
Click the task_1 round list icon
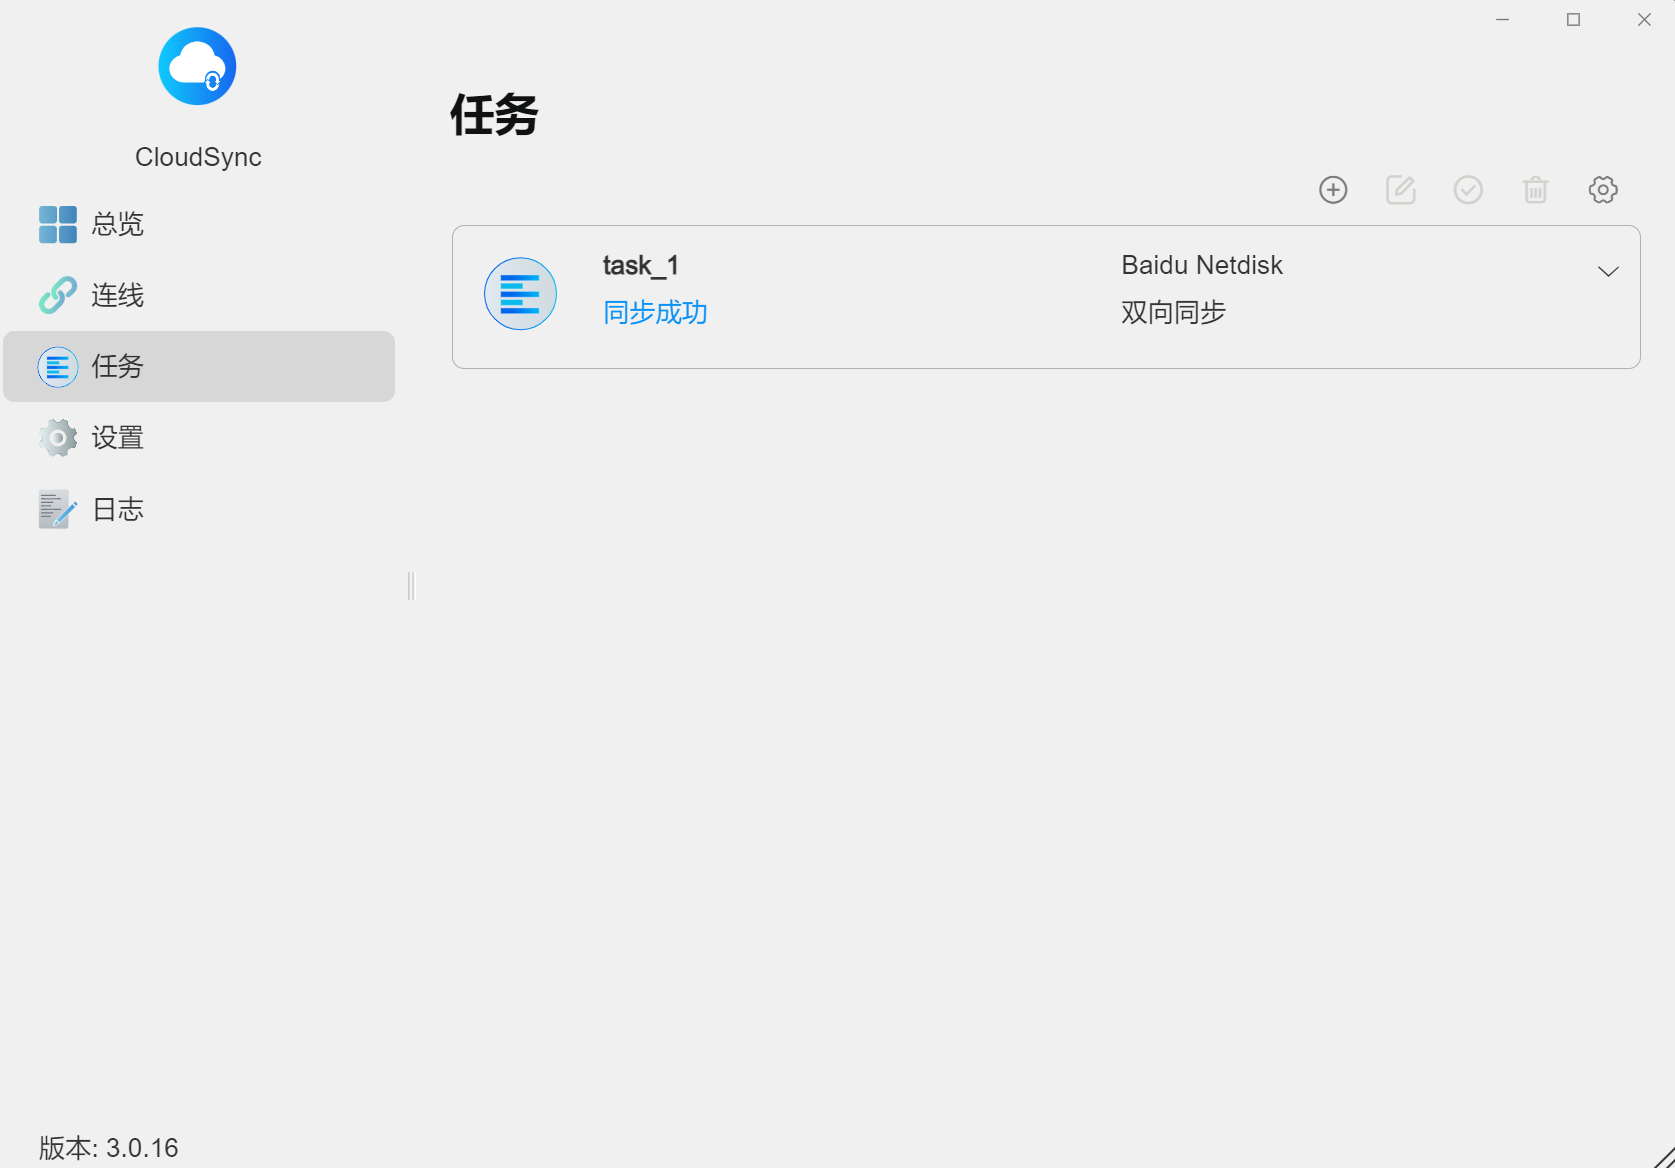click(x=520, y=294)
